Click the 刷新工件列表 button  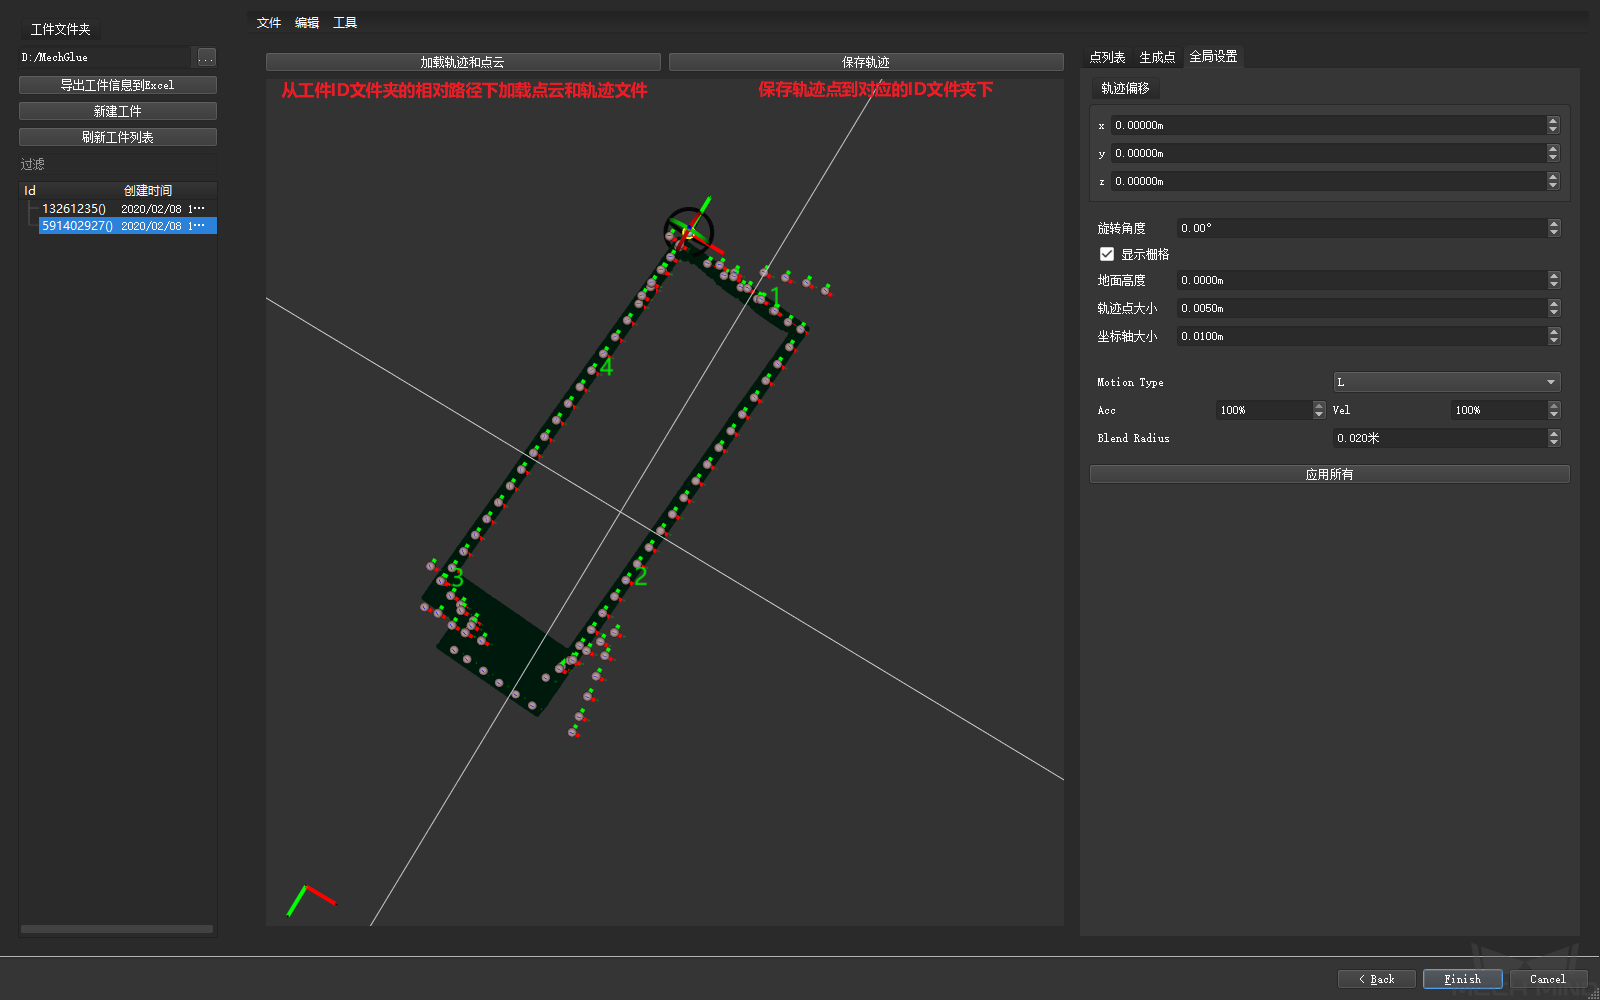[118, 137]
